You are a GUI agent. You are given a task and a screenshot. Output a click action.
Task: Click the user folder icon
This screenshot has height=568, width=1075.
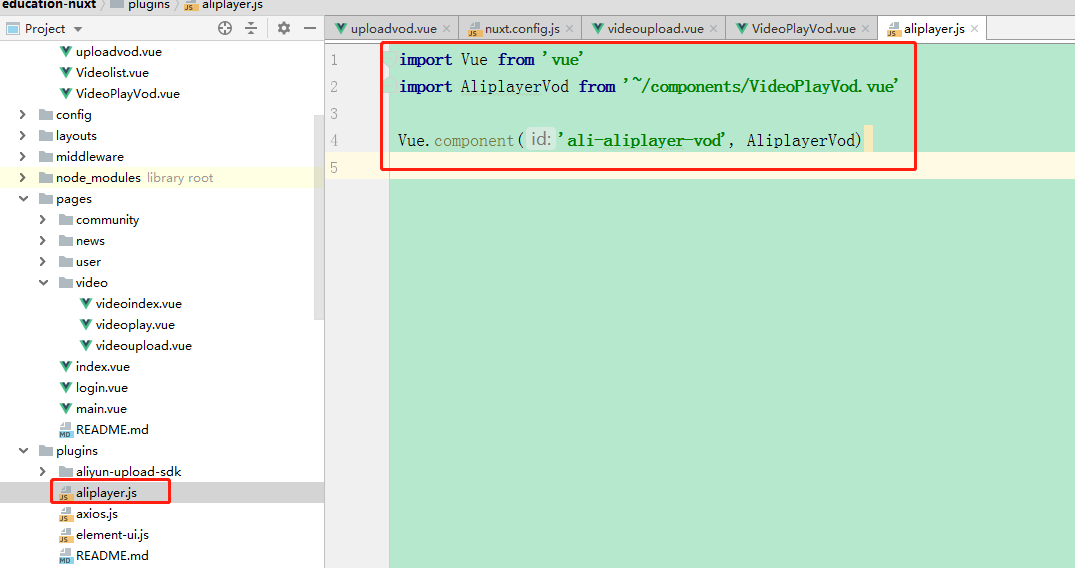click(66, 261)
